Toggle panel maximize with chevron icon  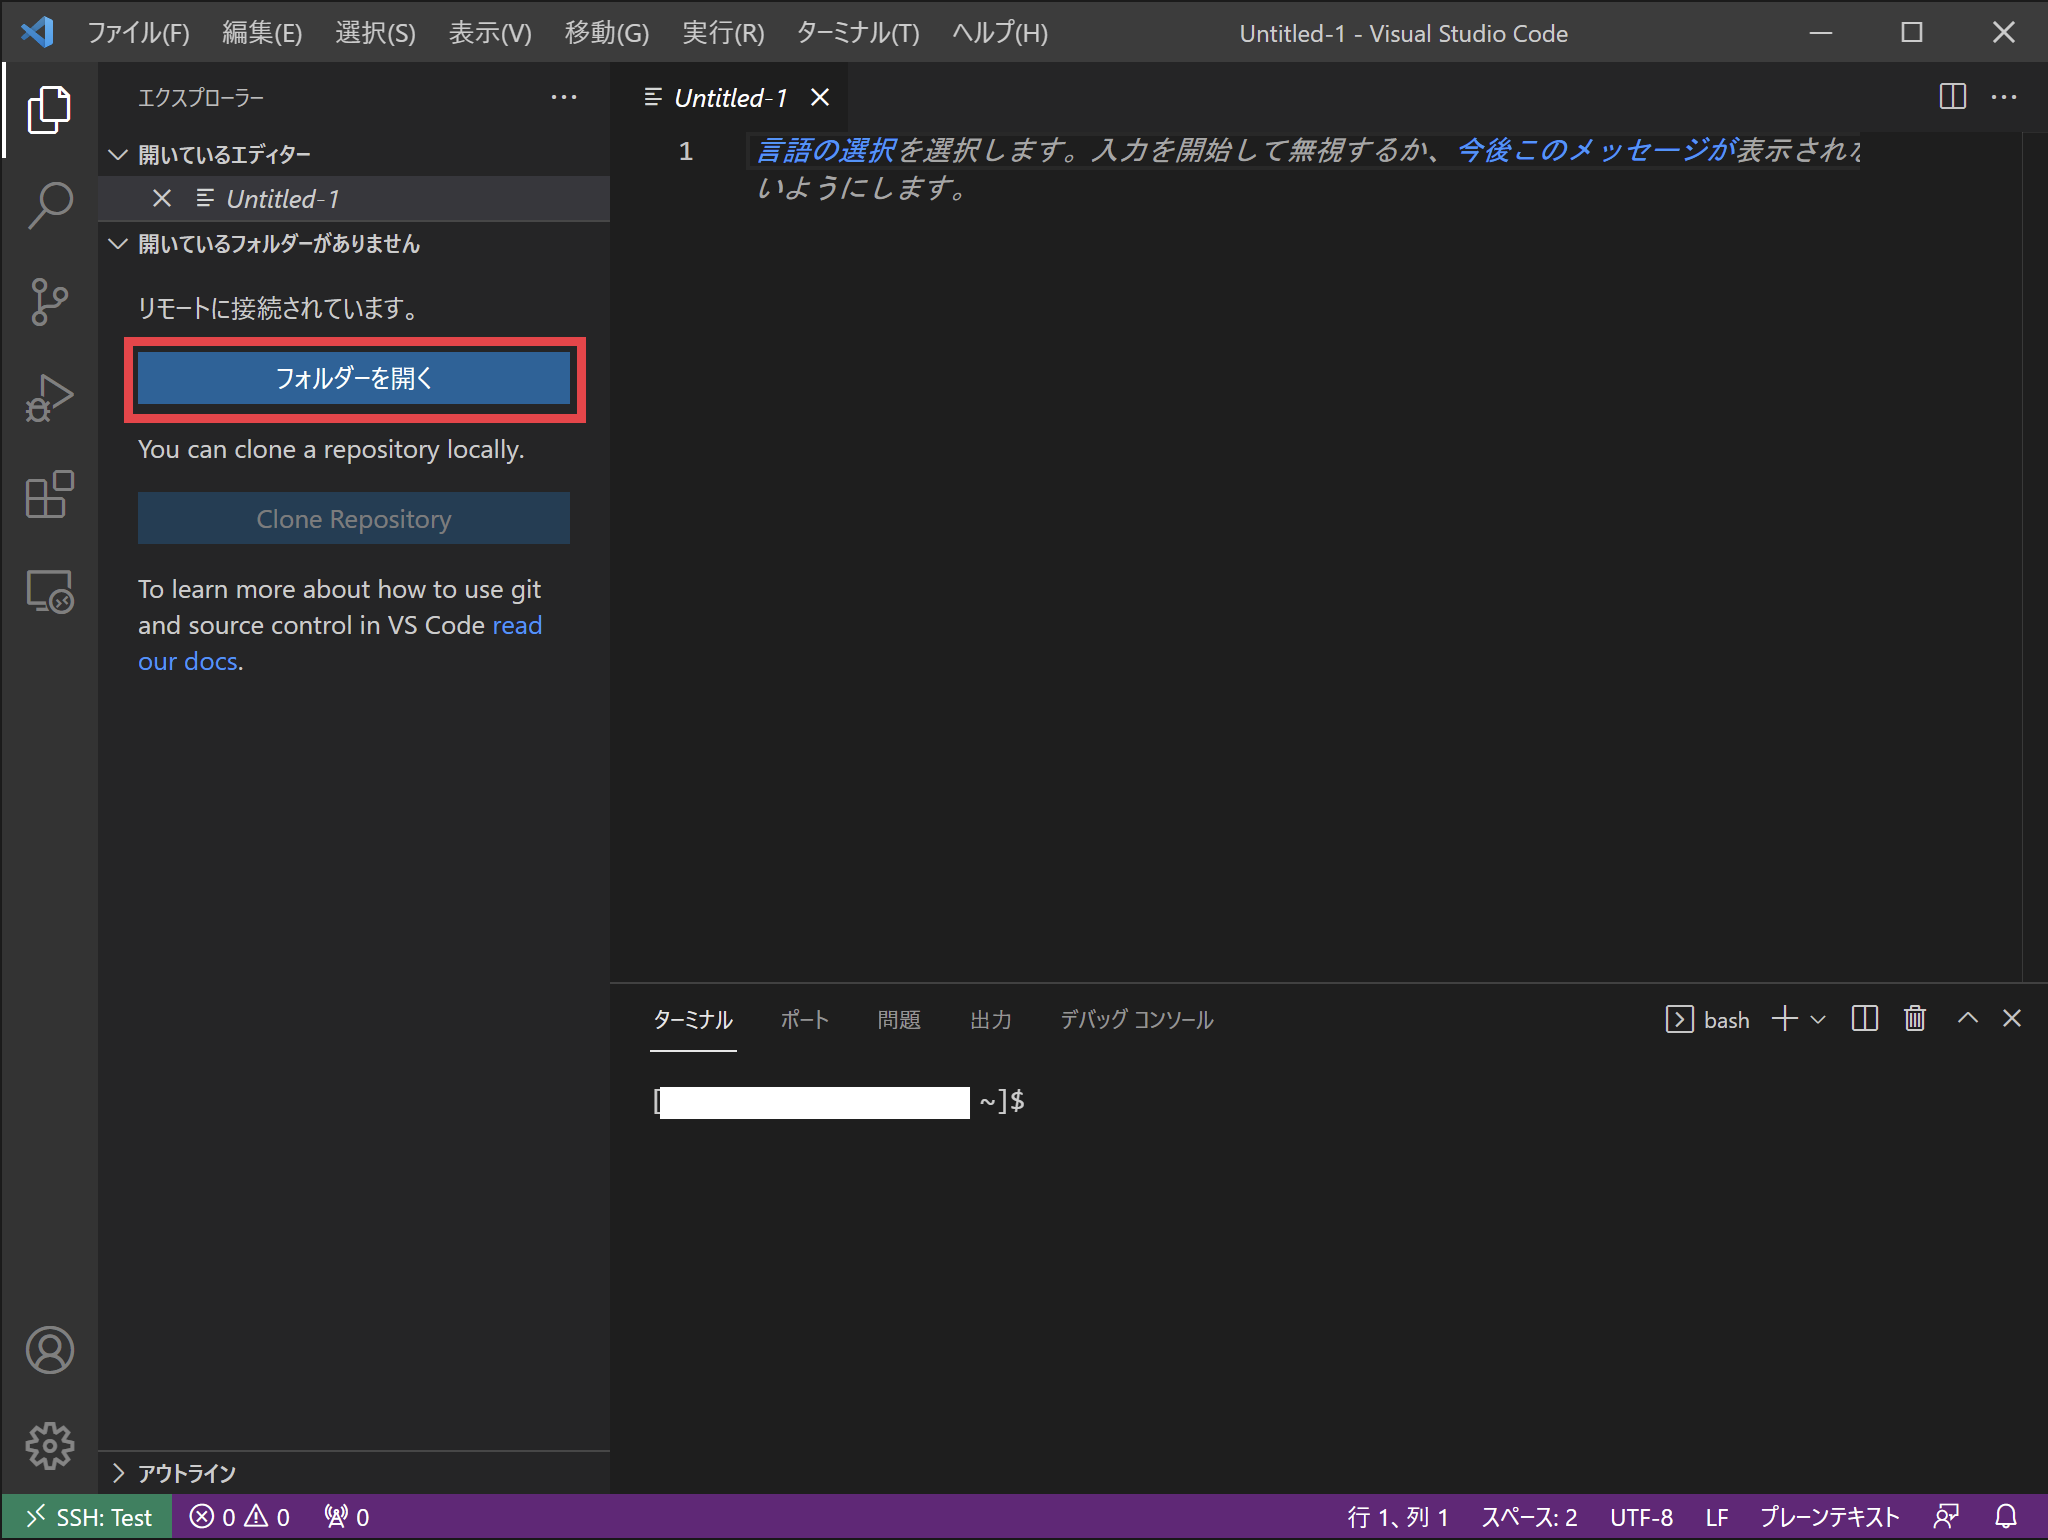[1967, 1019]
